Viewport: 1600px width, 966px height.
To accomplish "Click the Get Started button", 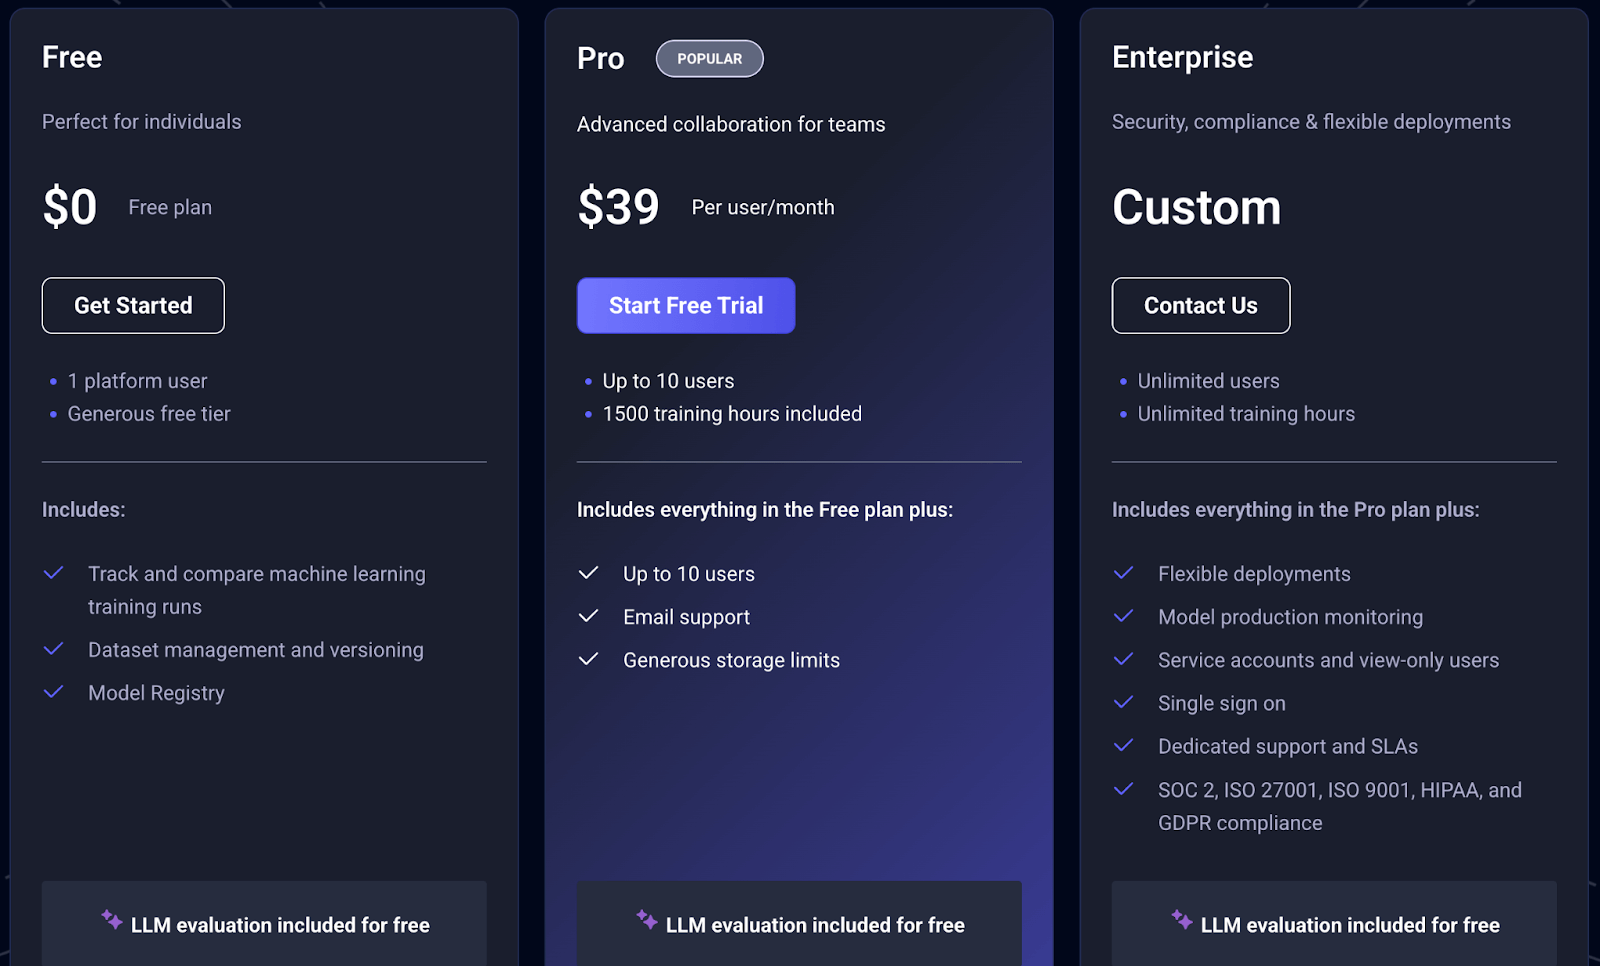I will (x=133, y=306).
